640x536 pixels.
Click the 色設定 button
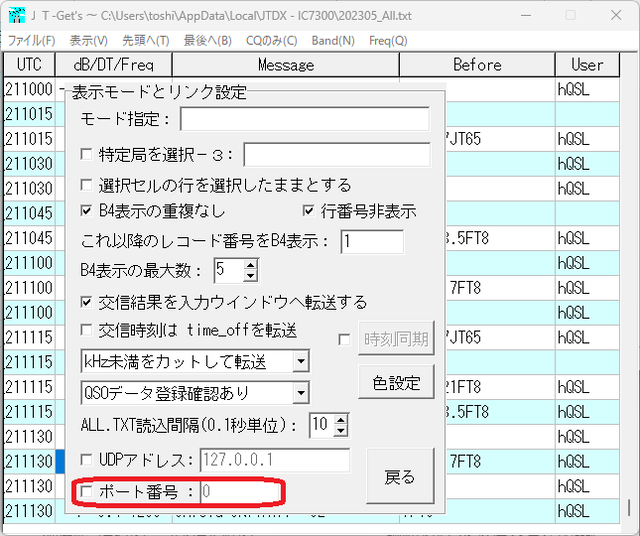[396, 382]
